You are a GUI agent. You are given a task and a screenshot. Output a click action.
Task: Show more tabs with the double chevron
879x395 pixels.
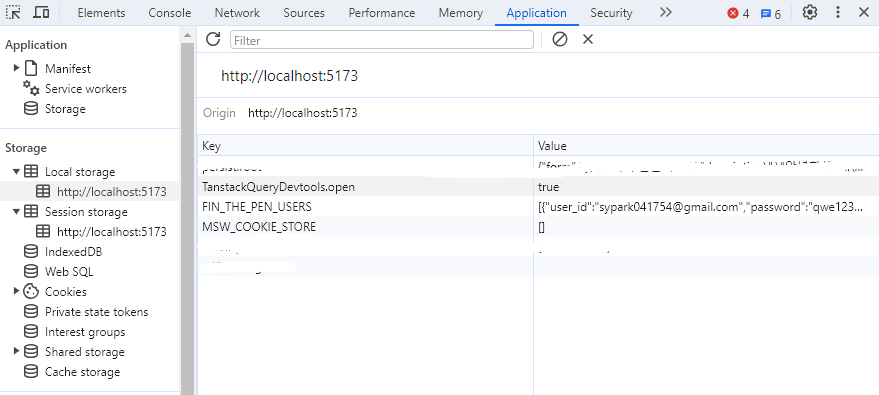click(665, 12)
